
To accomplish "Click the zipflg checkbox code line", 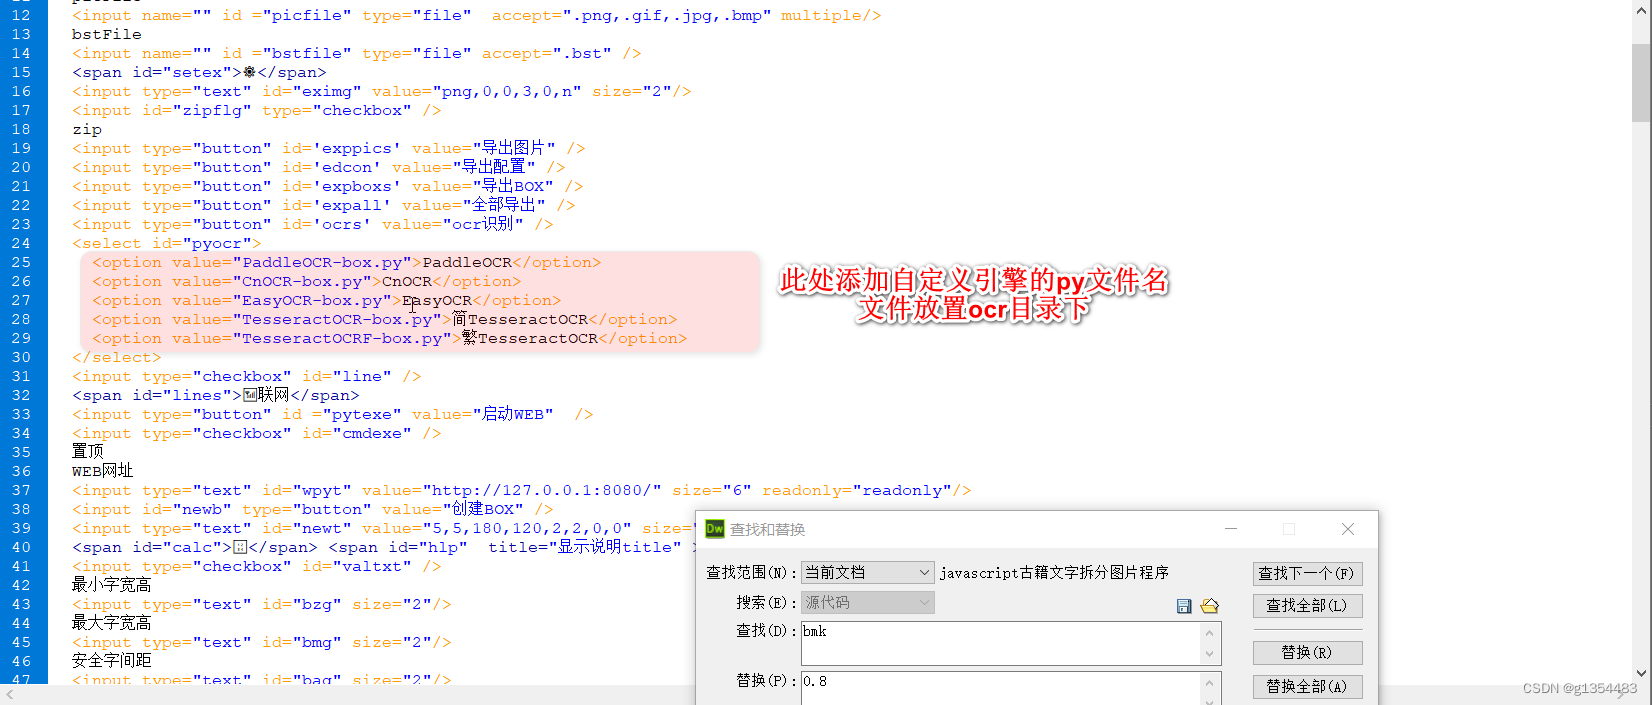I will click(x=256, y=110).
